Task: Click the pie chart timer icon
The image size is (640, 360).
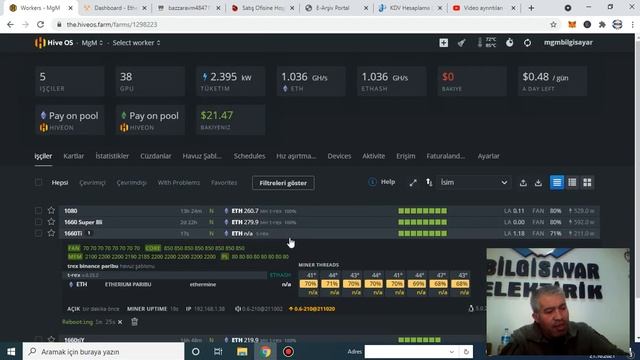Action: tap(509, 42)
